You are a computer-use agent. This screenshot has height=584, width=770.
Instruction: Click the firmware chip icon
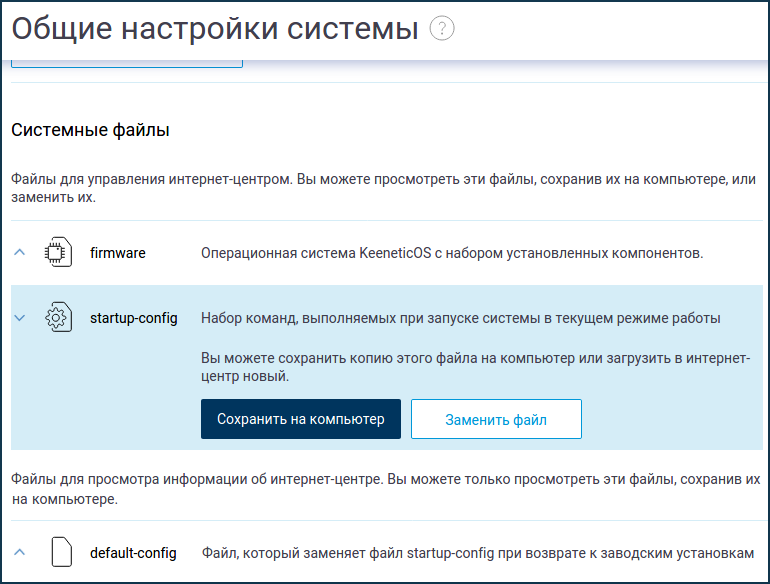[58, 252]
